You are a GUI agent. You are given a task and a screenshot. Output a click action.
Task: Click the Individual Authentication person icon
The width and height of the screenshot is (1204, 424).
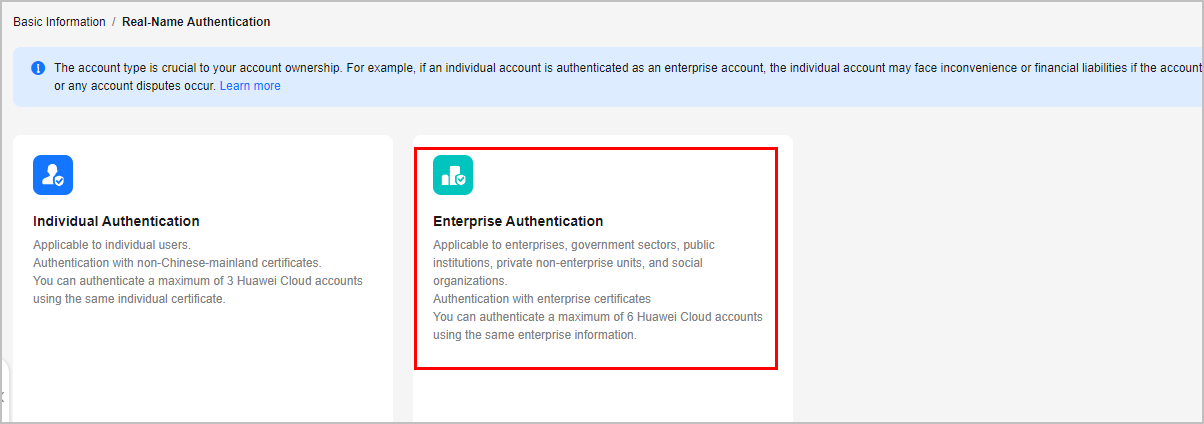(x=53, y=175)
